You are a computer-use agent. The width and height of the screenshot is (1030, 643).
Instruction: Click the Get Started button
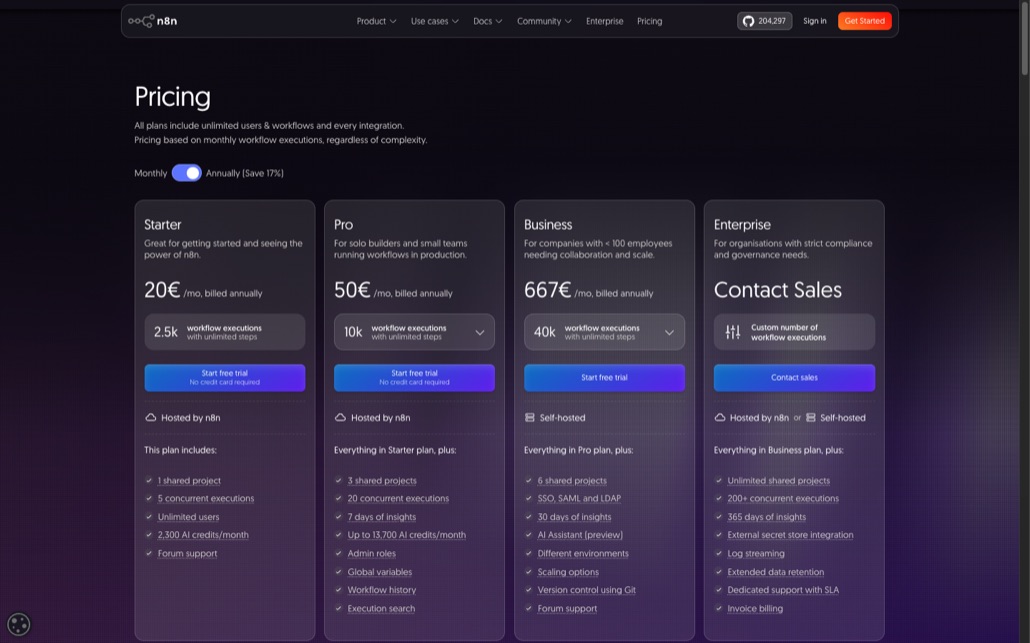864,21
